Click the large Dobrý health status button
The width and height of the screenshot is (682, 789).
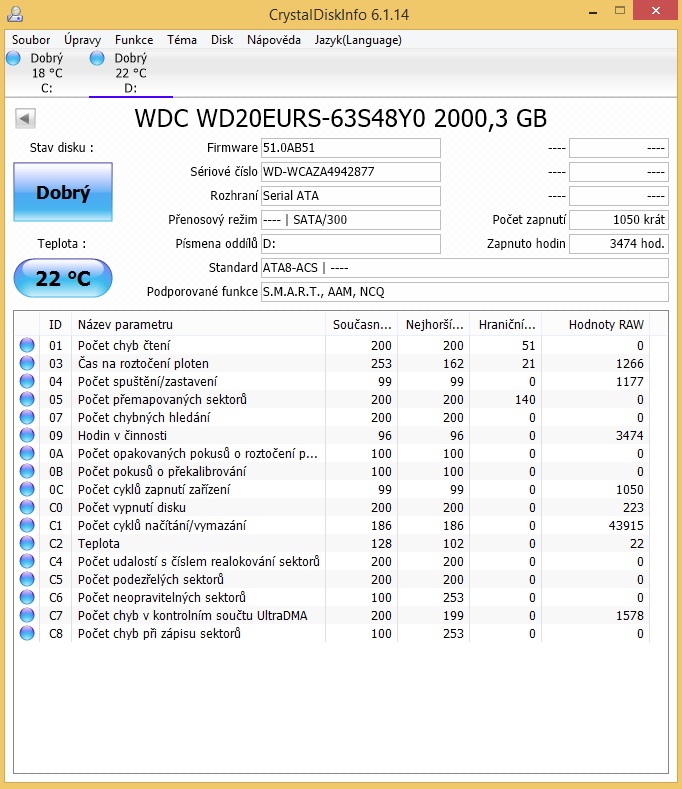[x=63, y=192]
